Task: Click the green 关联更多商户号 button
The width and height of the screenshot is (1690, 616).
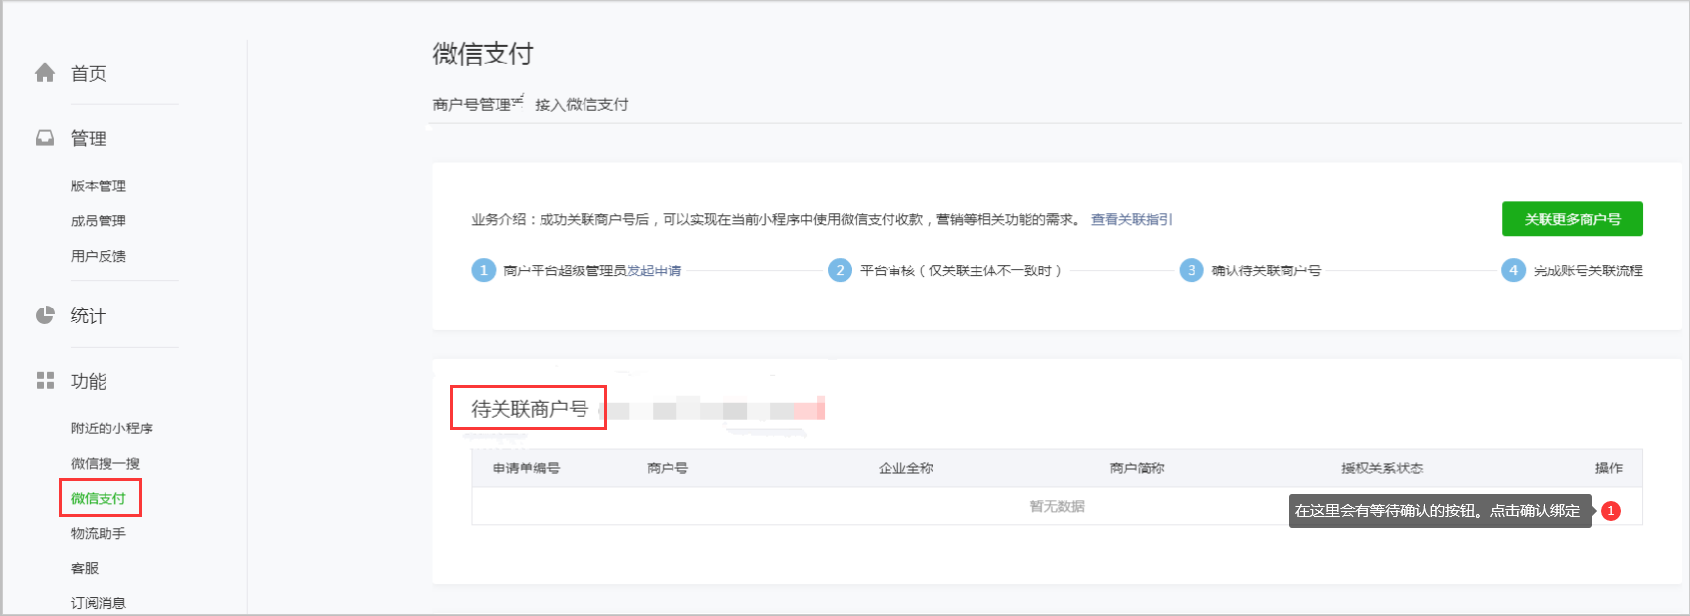Action: [1572, 219]
